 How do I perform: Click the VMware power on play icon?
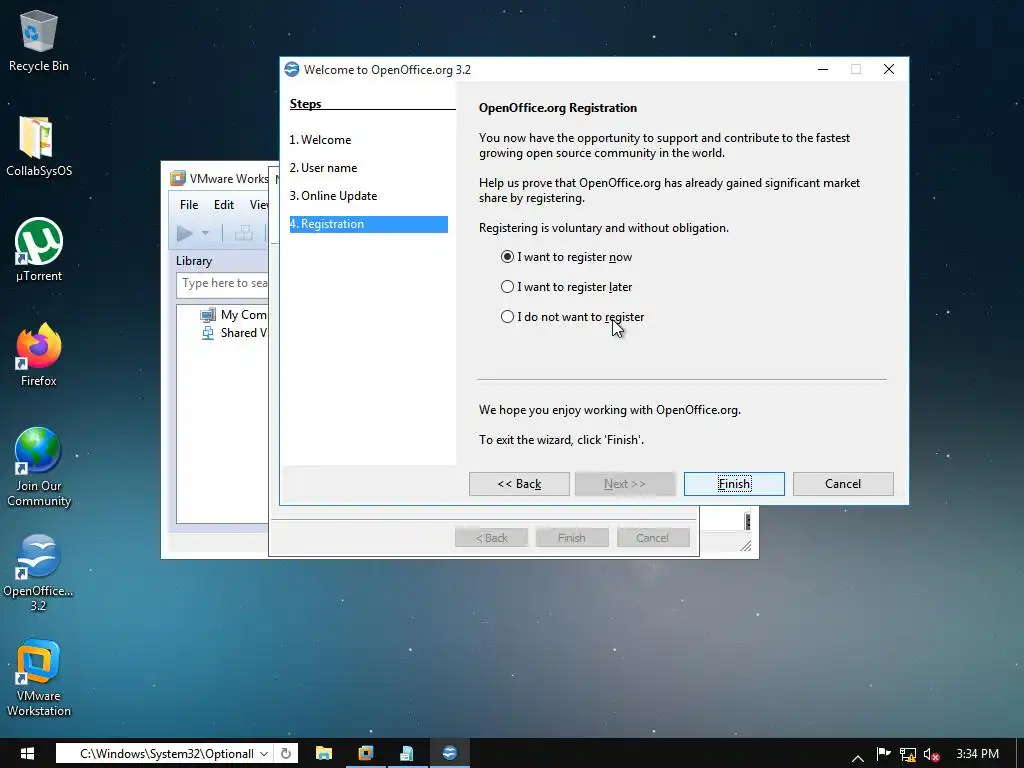point(185,233)
